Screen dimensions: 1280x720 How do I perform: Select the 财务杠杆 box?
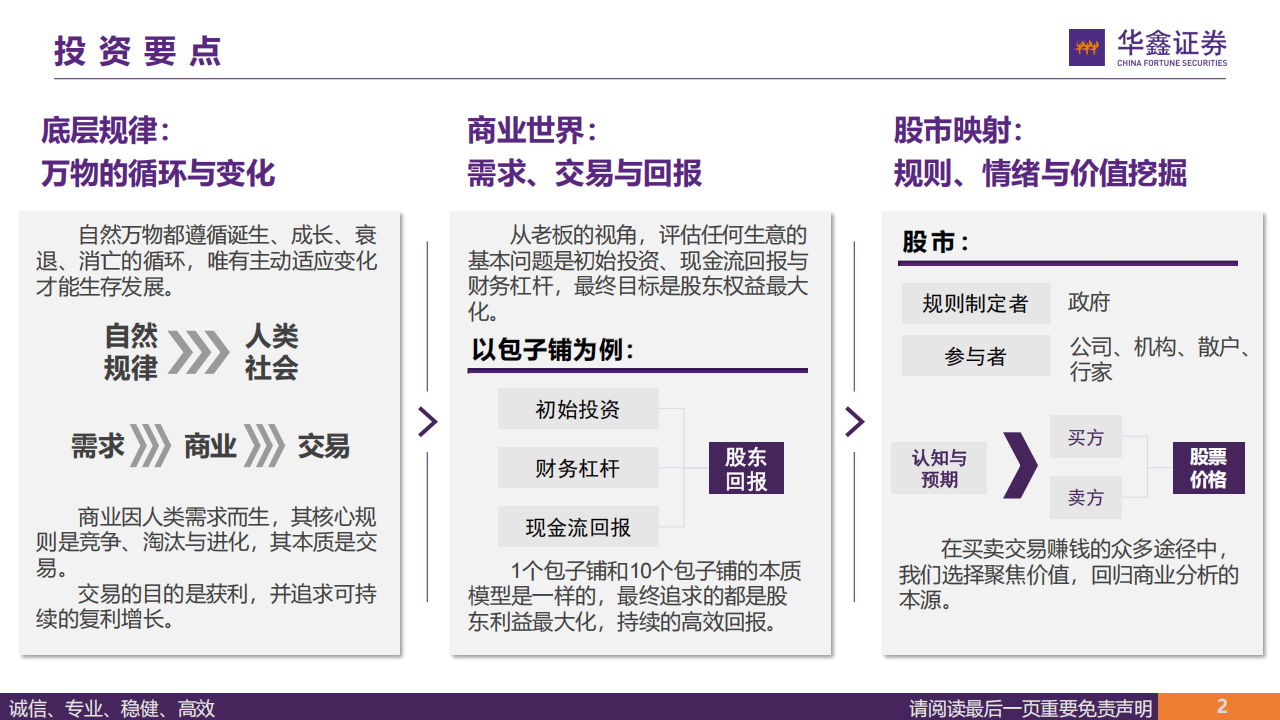(578, 468)
